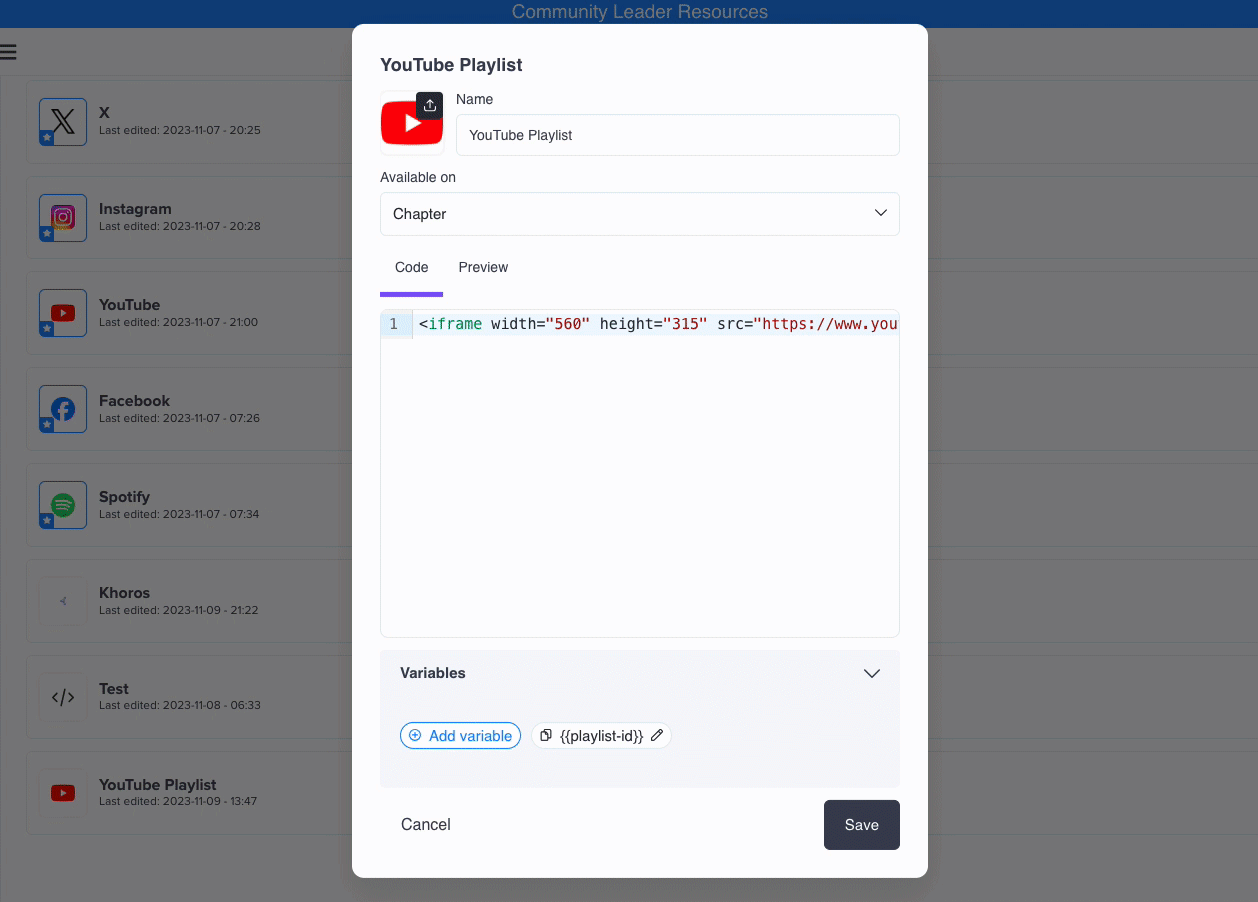Select the Code tab
The image size is (1258, 902).
411,267
